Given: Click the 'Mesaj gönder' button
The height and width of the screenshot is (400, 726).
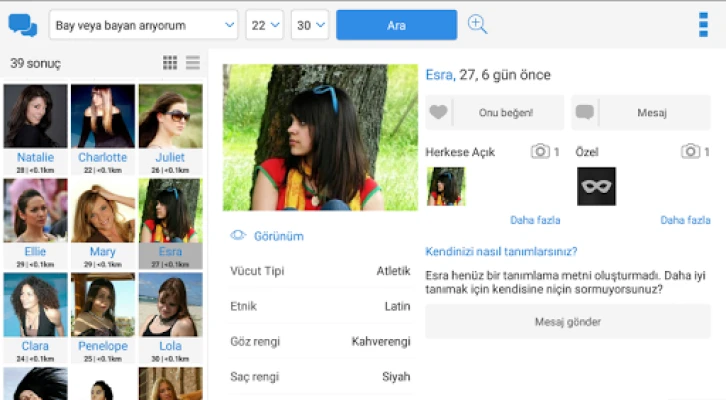Looking at the screenshot, I should [567, 322].
